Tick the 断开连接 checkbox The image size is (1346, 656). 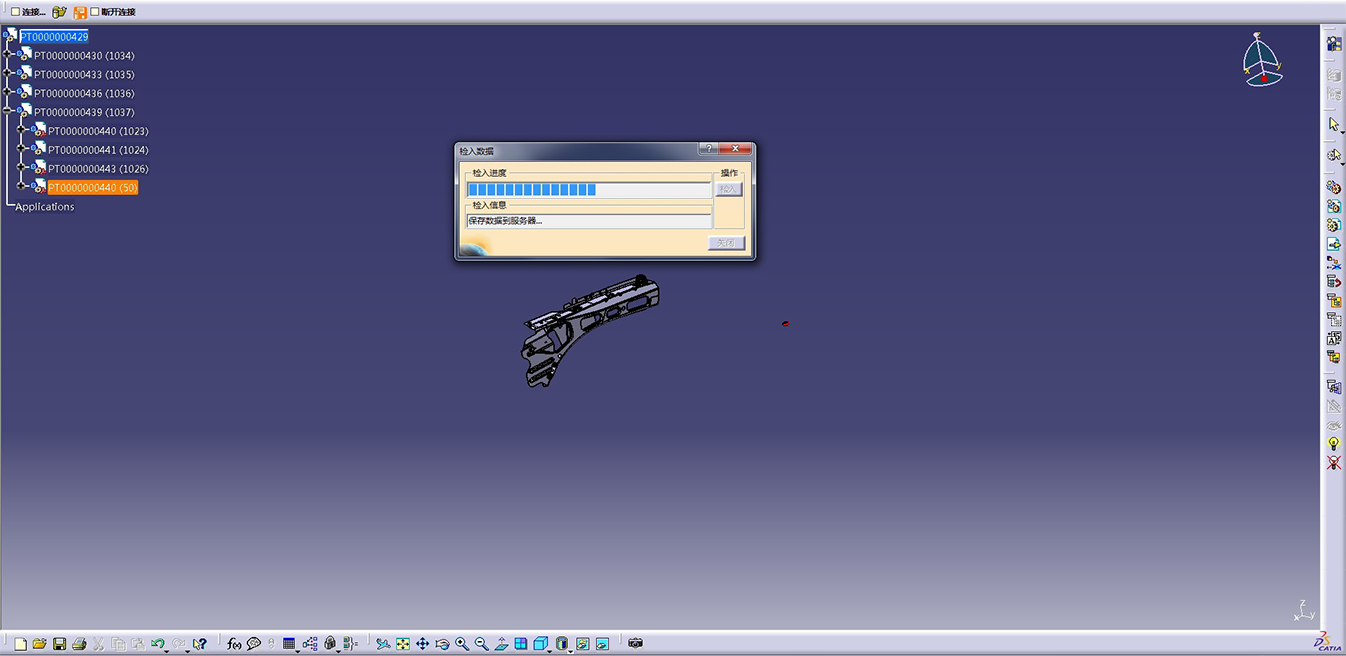pyautogui.click(x=95, y=12)
